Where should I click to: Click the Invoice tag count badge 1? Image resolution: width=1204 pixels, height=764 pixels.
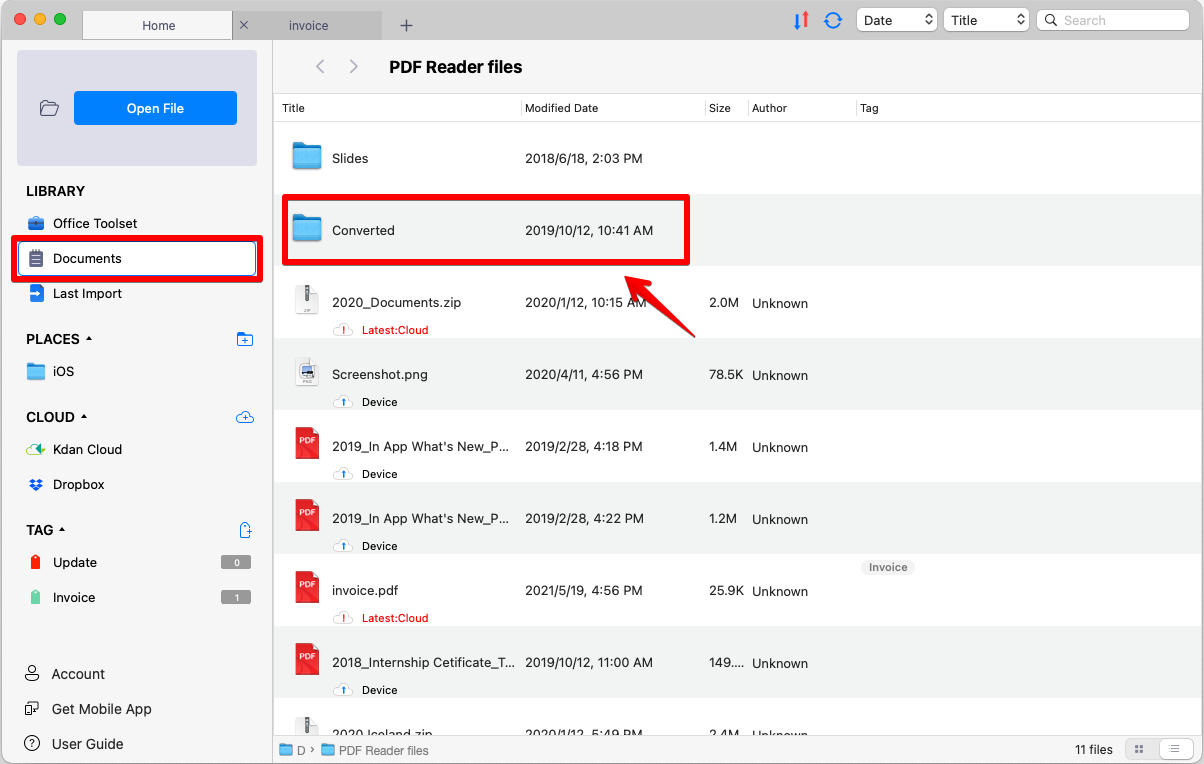coord(236,597)
